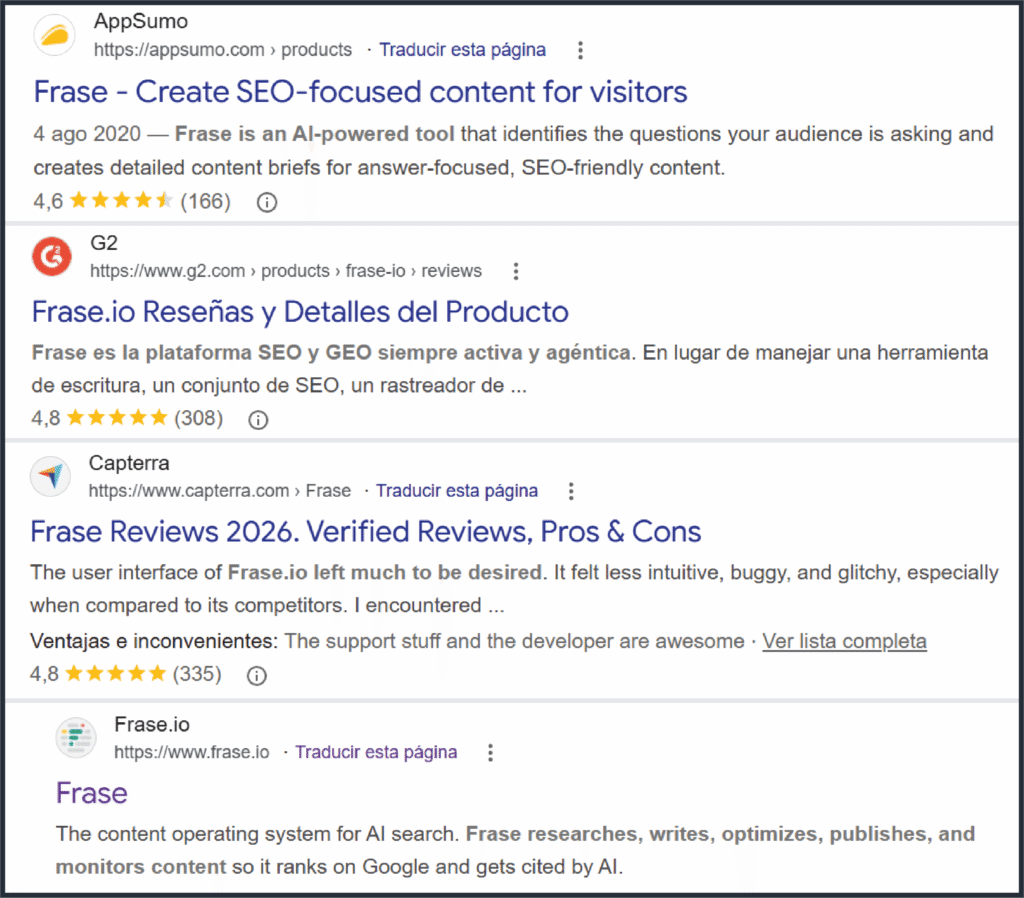The width and height of the screenshot is (1024, 898).
Task: Click the '4 ago 2020' date text
Action: tap(87, 133)
